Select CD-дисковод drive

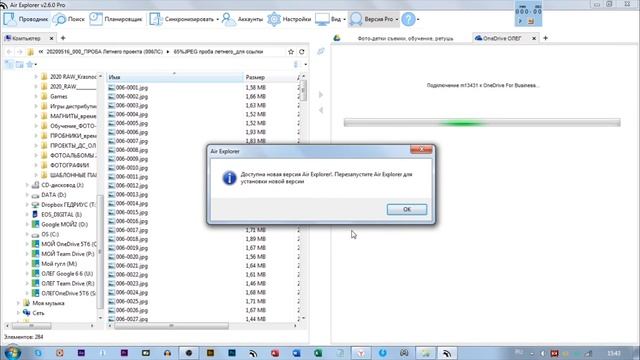58,185
